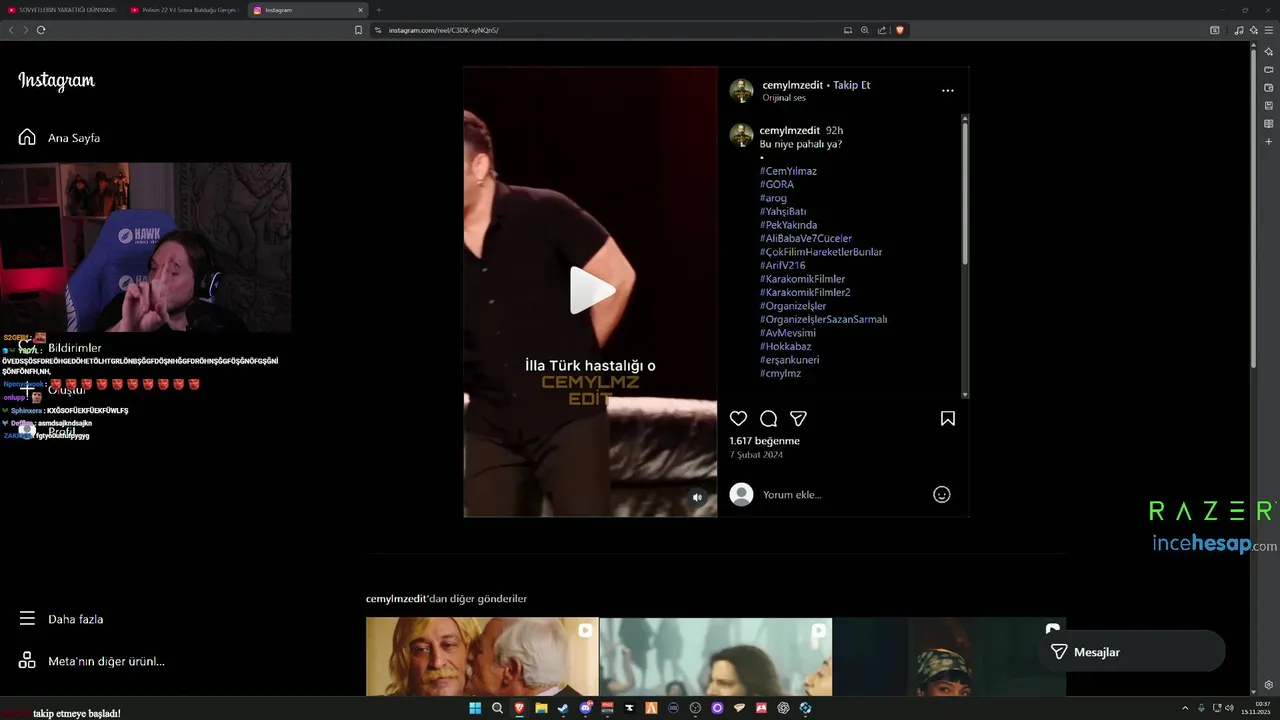Open the #YahşiBatı hashtag
The width and height of the screenshot is (1280, 720).
(x=783, y=211)
